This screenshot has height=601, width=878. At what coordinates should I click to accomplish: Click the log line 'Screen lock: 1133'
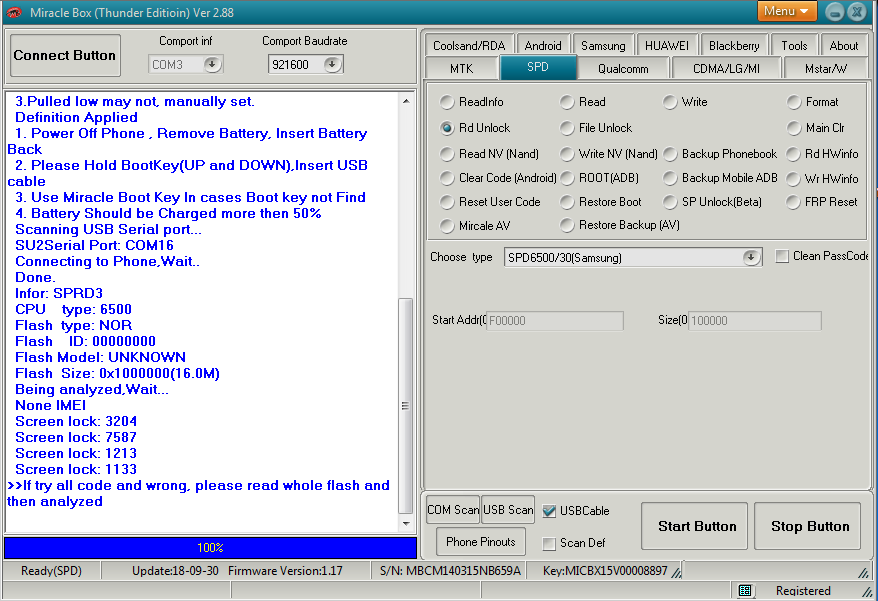(x=76, y=469)
